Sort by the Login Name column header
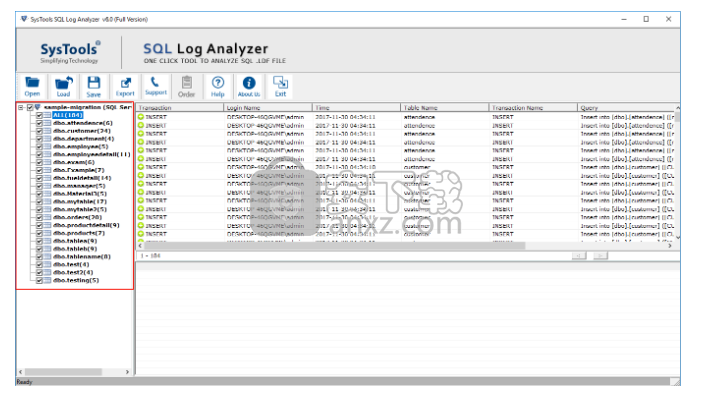716x396 pixels. pyautogui.click(x=268, y=108)
